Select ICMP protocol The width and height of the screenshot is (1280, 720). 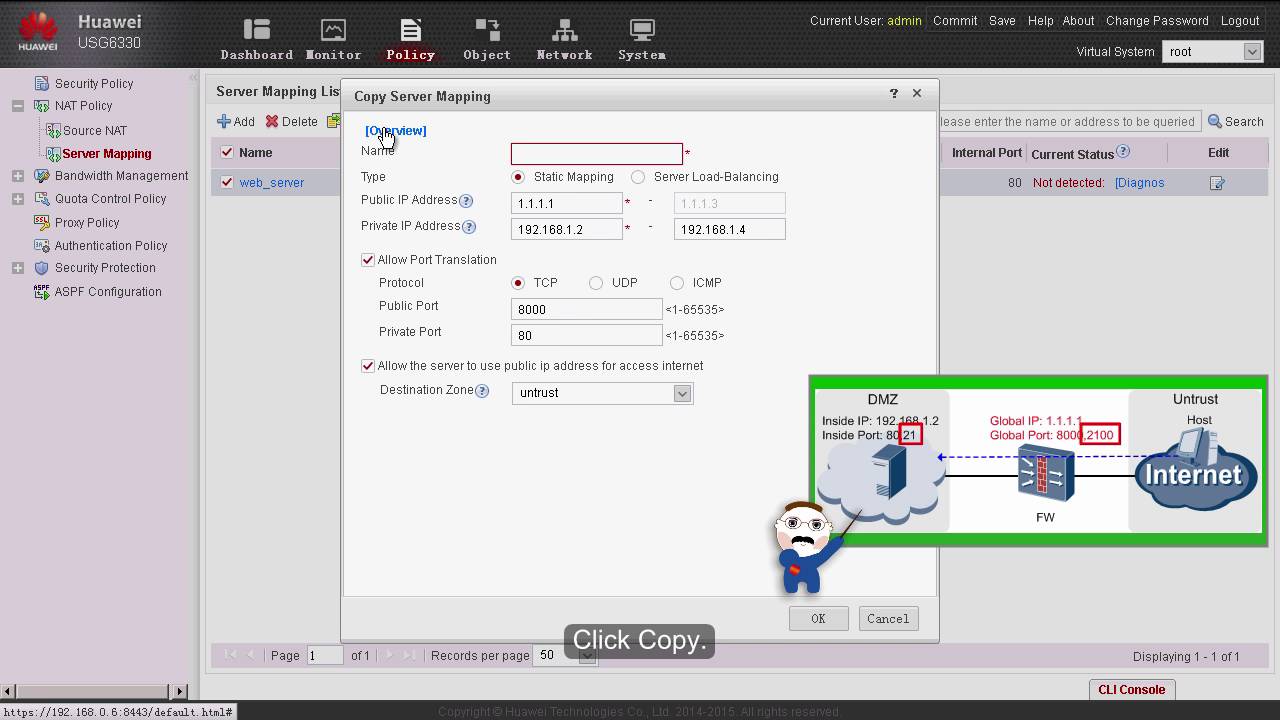677,283
